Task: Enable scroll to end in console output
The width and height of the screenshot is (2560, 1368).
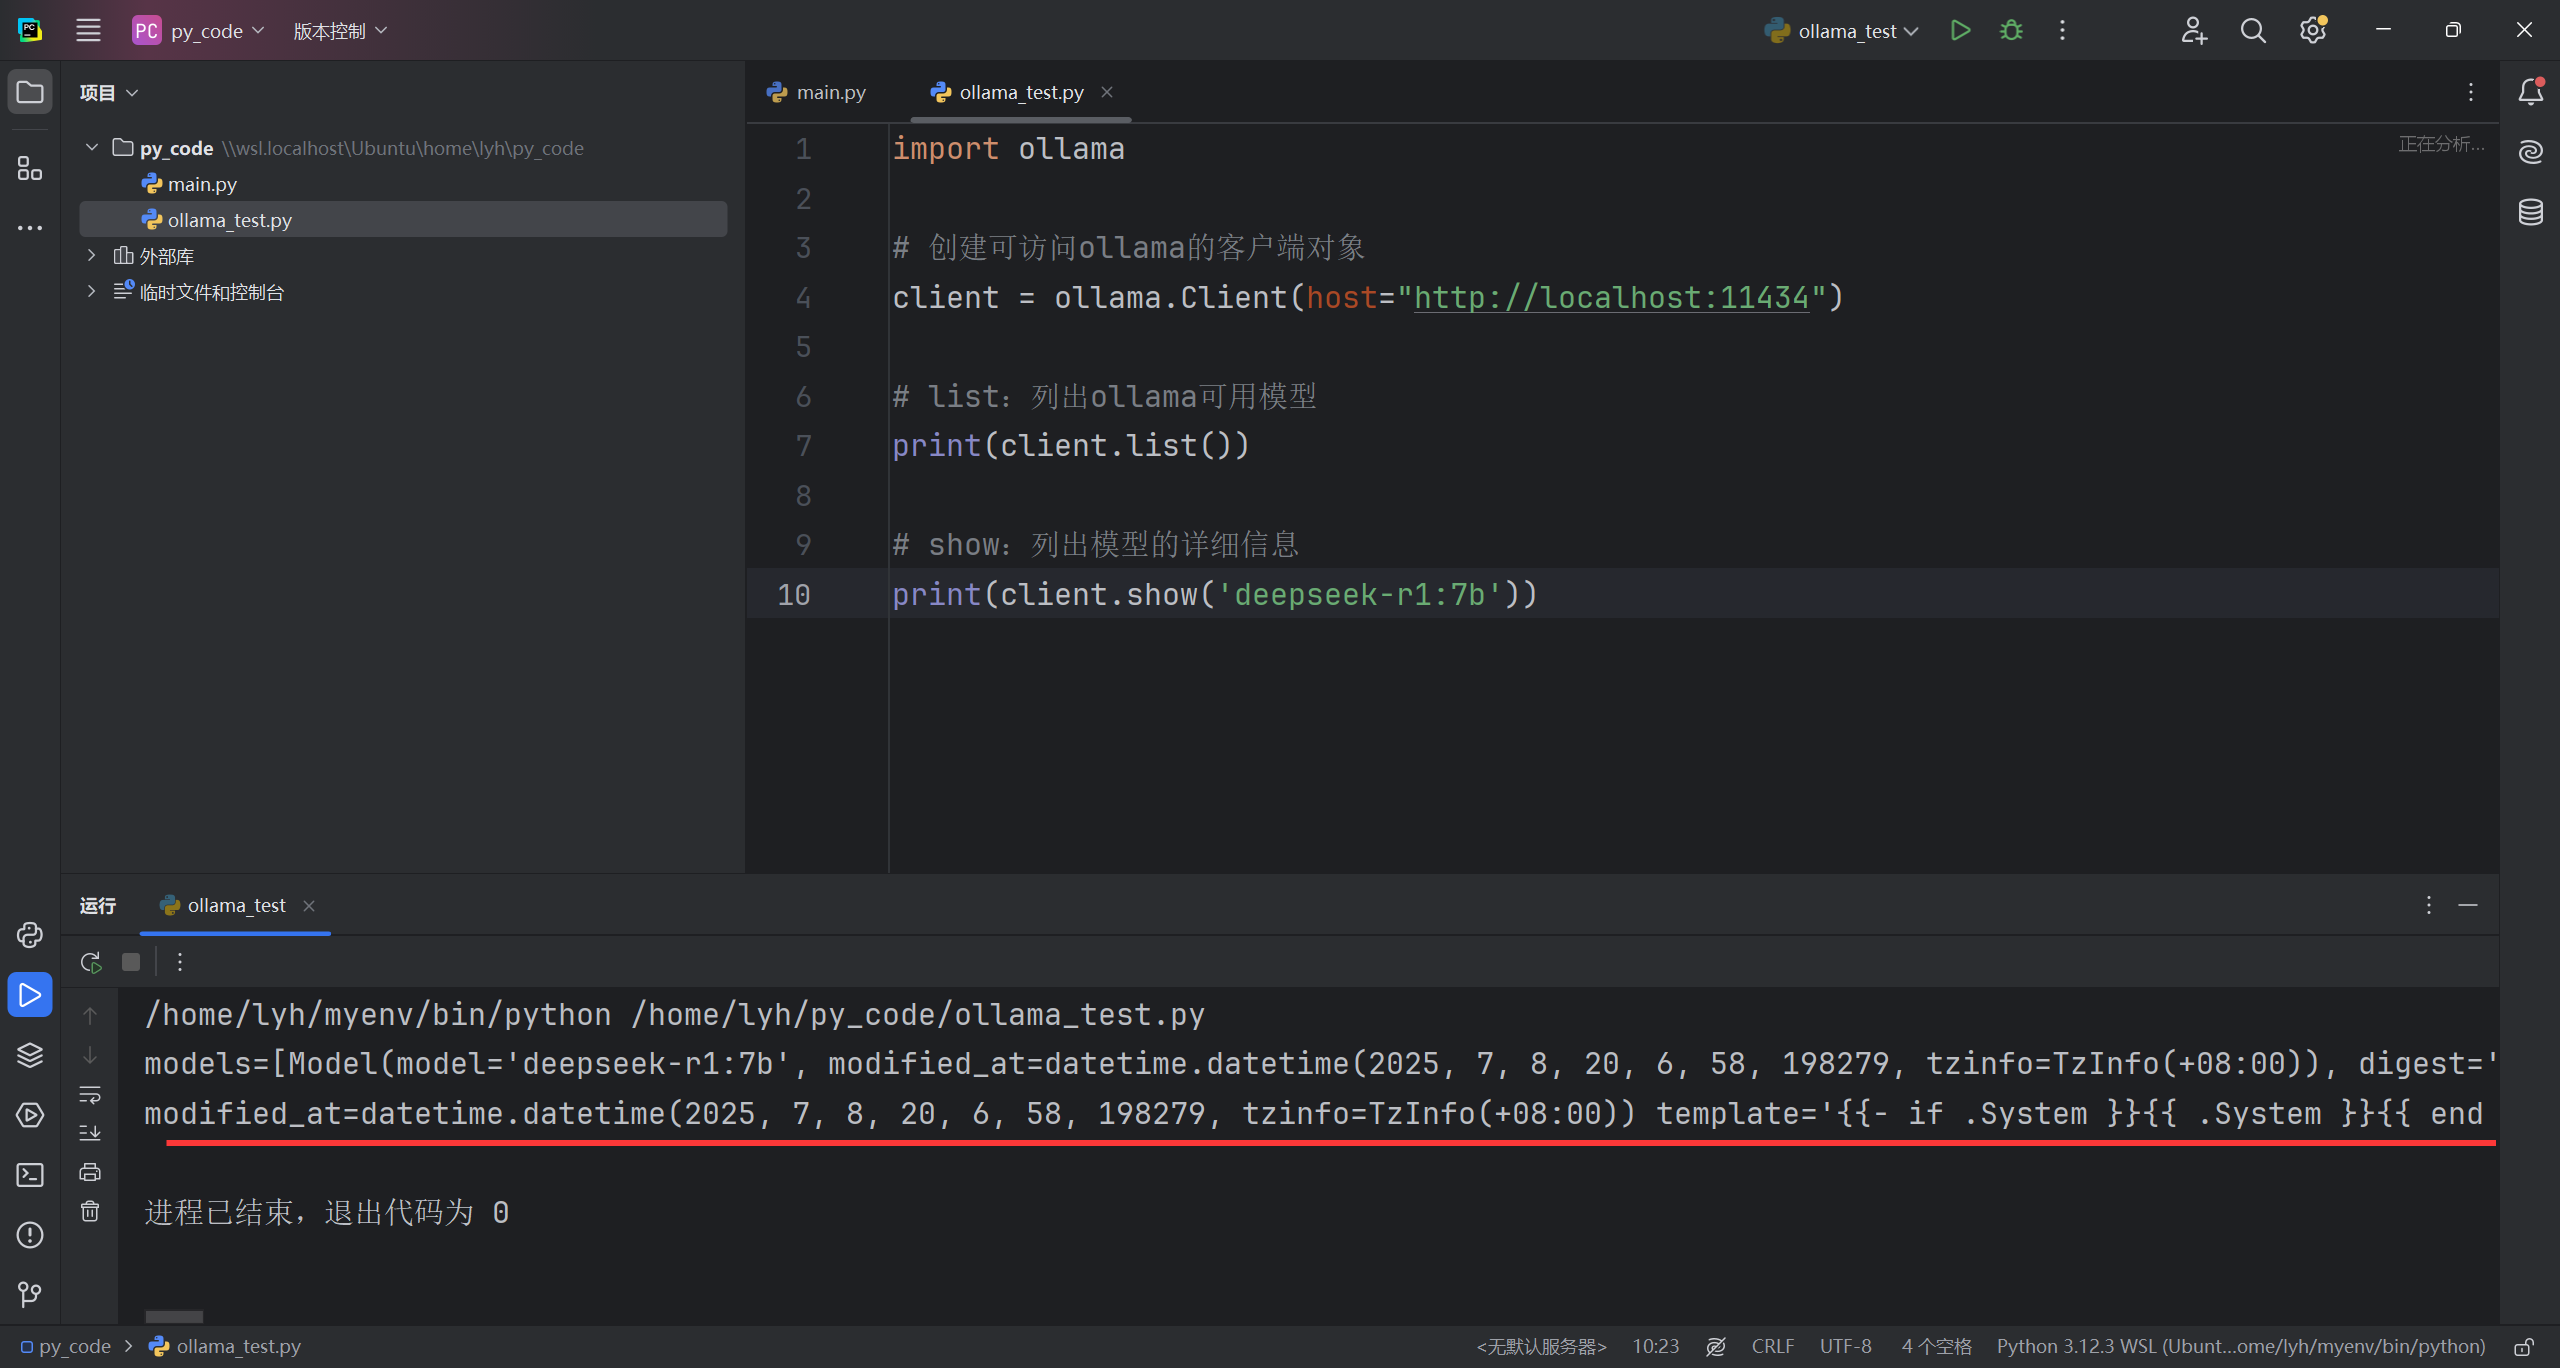Action: [x=90, y=1133]
